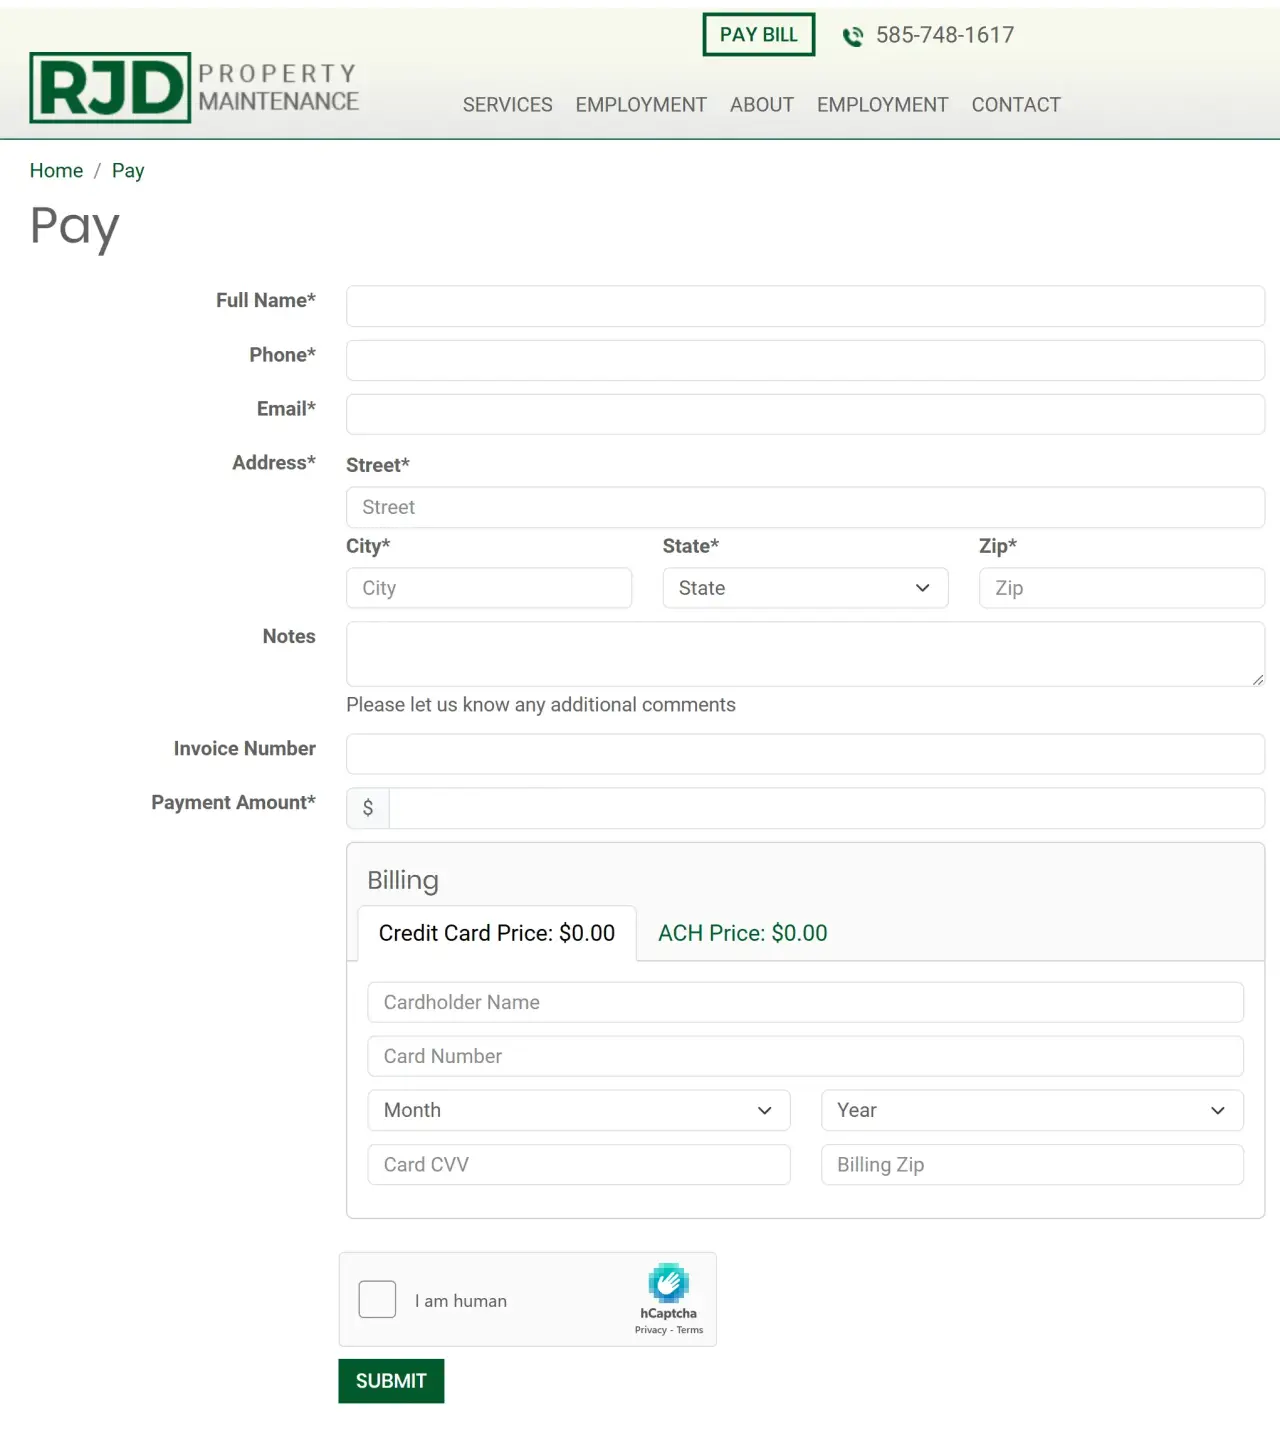
Task: Open the expiration Year dropdown
Action: click(x=1032, y=1110)
